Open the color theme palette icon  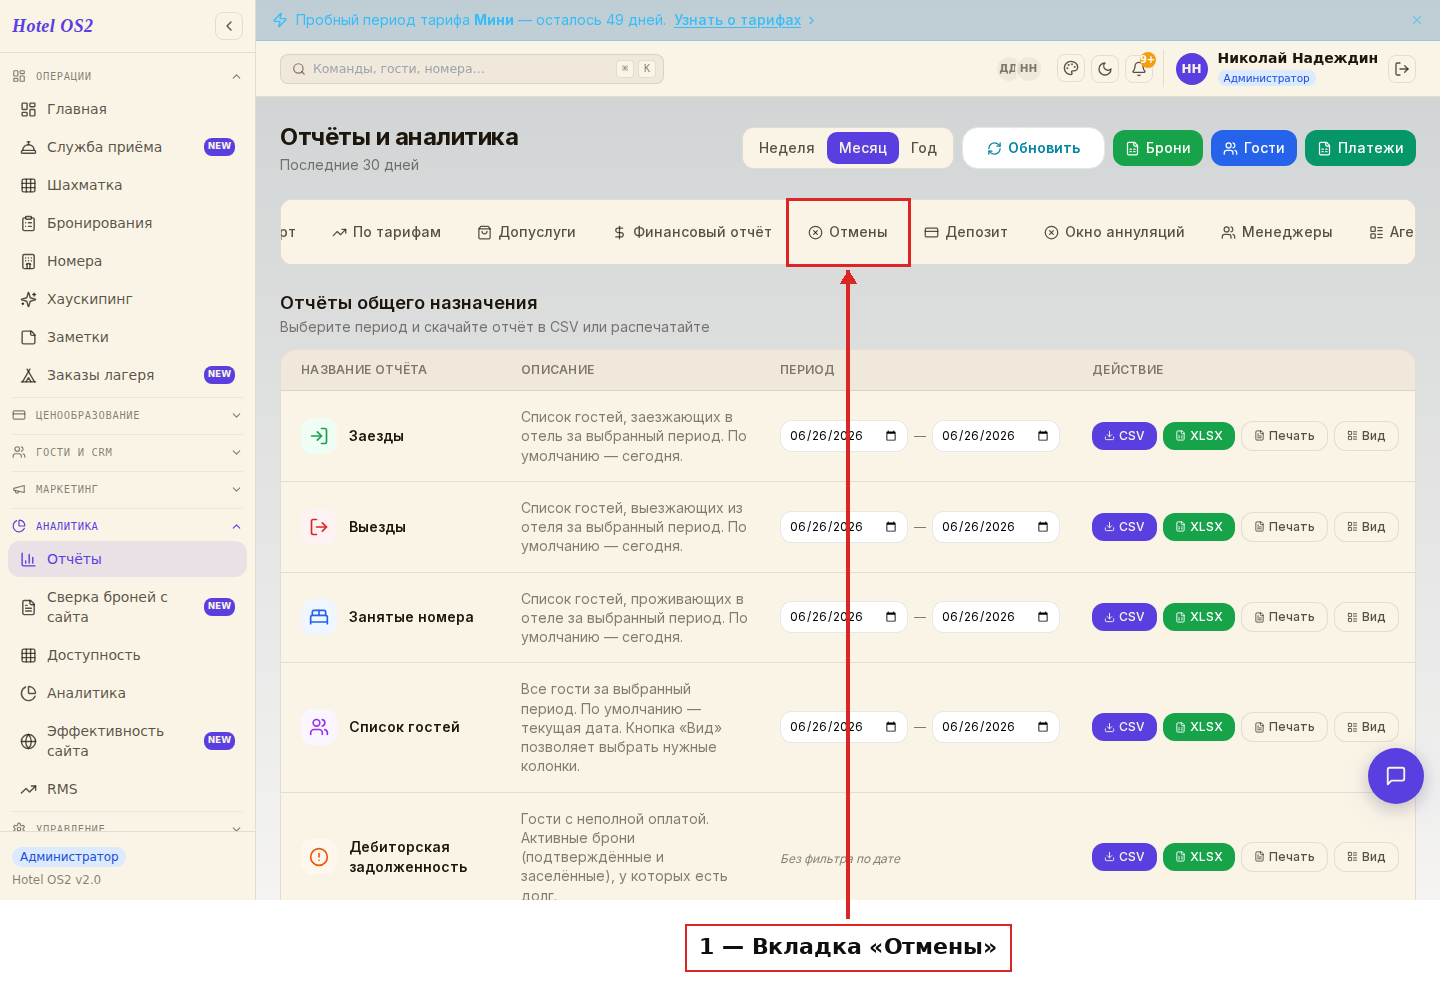pos(1071,69)
